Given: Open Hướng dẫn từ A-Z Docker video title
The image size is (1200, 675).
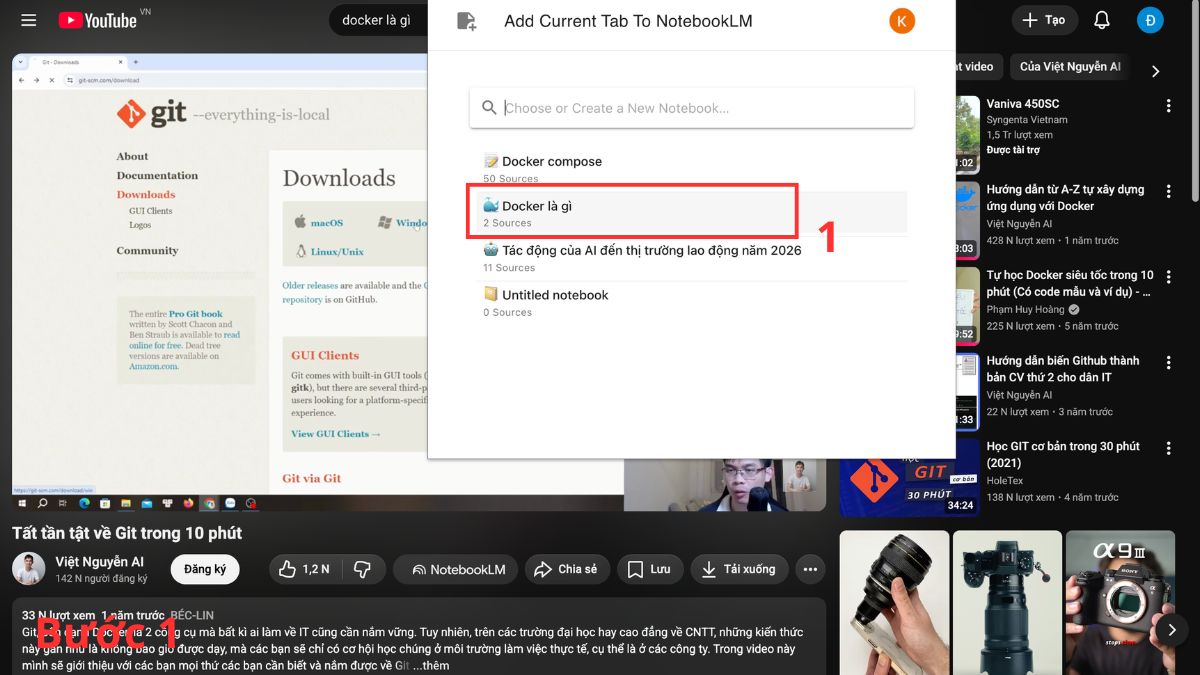Looking at the screenshot, I should coord(1066,198).
